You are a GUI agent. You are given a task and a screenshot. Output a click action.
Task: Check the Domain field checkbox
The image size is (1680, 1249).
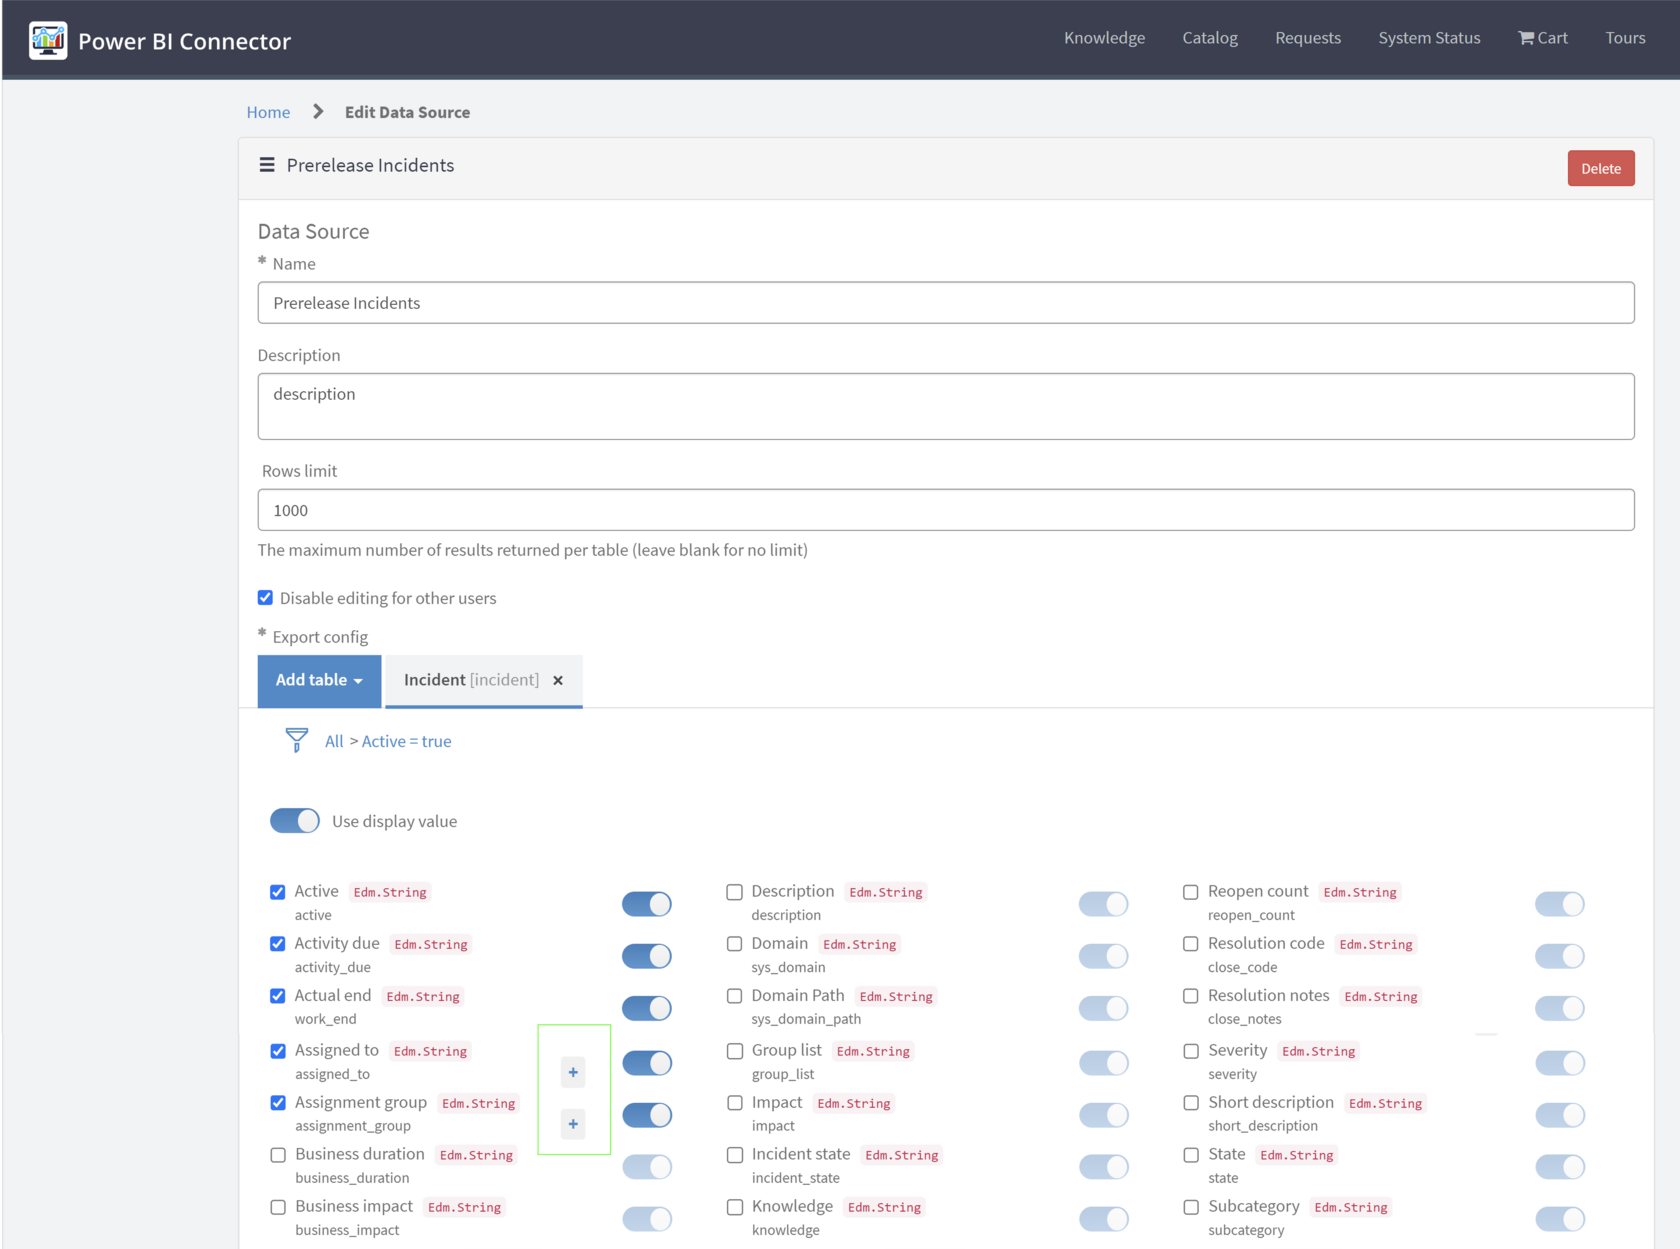pos(735,944)
